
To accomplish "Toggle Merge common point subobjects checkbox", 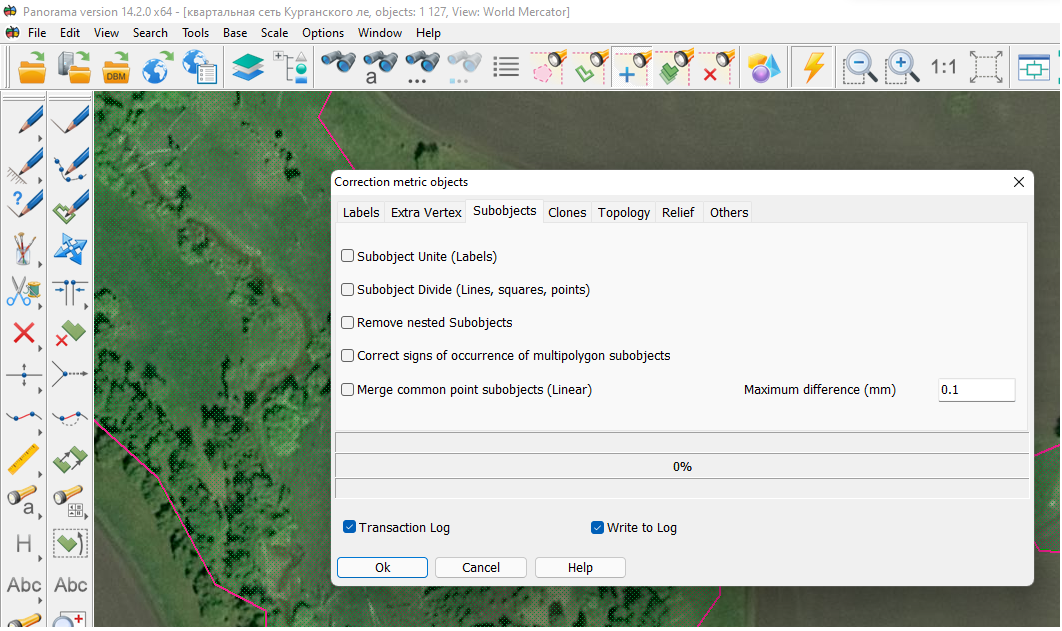I will [x=348, y=390].
